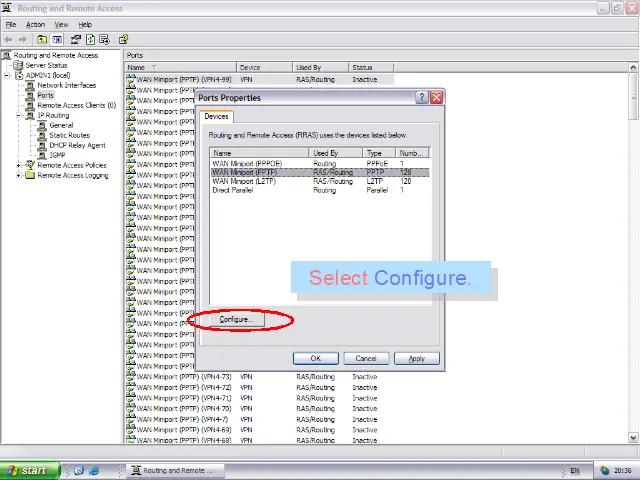Click the Routing and Remote Access title bar icon
The width and height of the screenshot is (640, 480).
[x=7, y=8]
